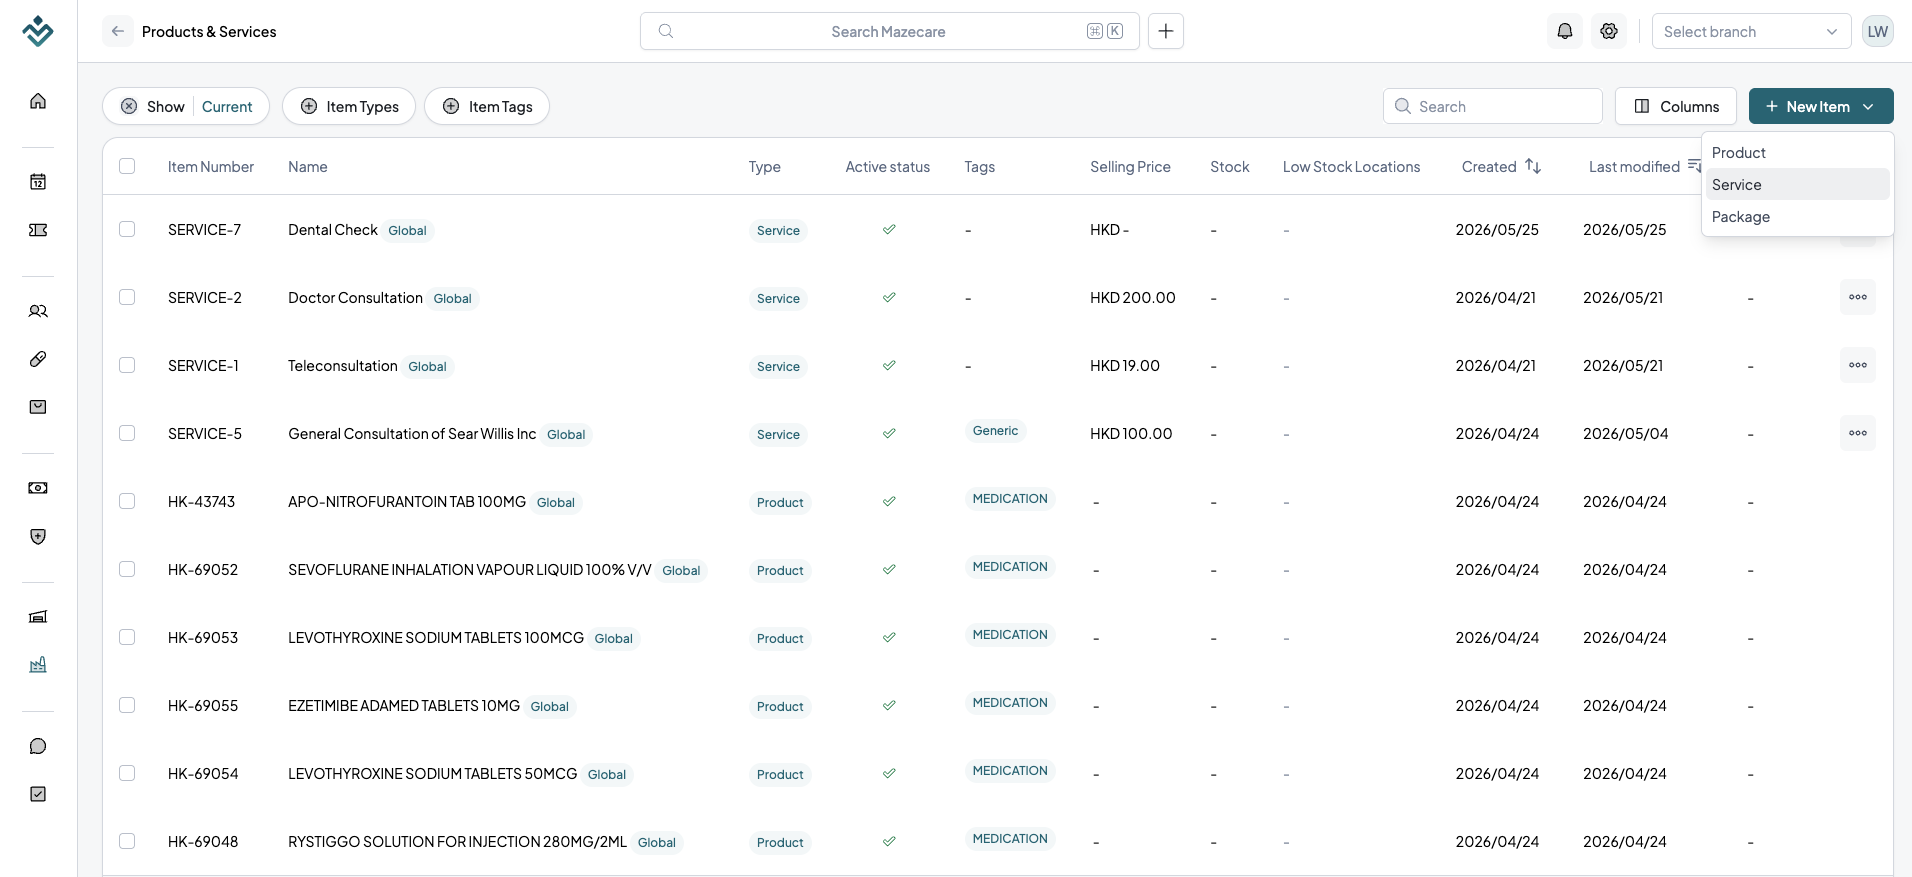Open the mail inbox sidebar icon

point(38,407)
